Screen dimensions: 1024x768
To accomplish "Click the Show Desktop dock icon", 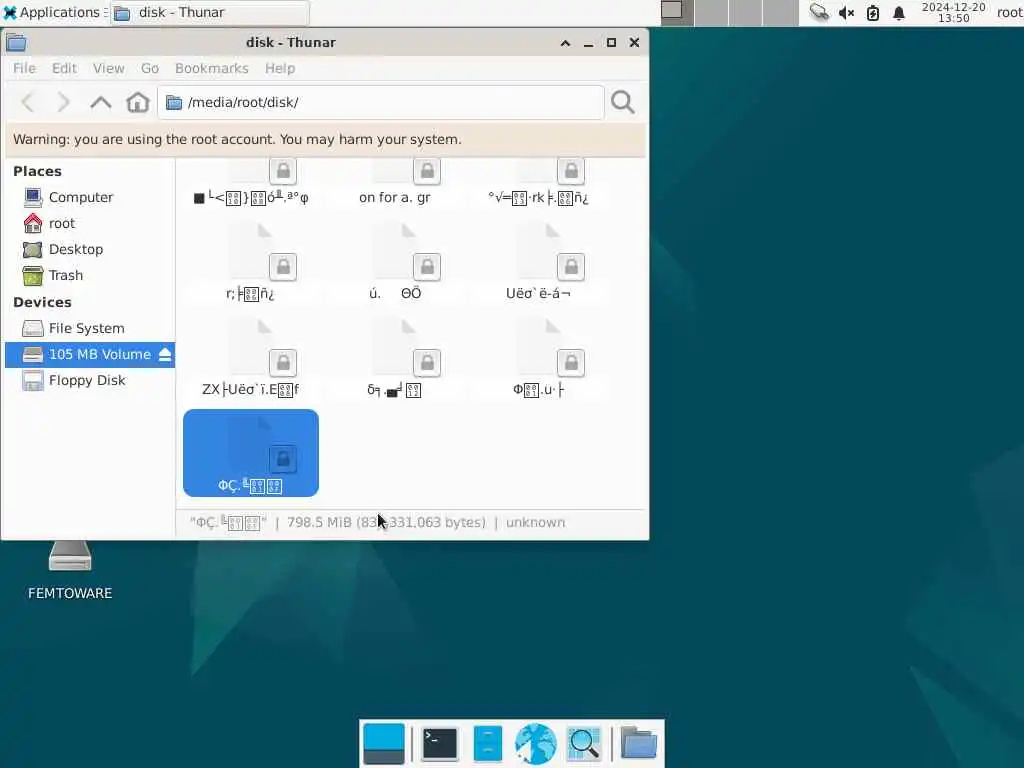I will [384, 744].
